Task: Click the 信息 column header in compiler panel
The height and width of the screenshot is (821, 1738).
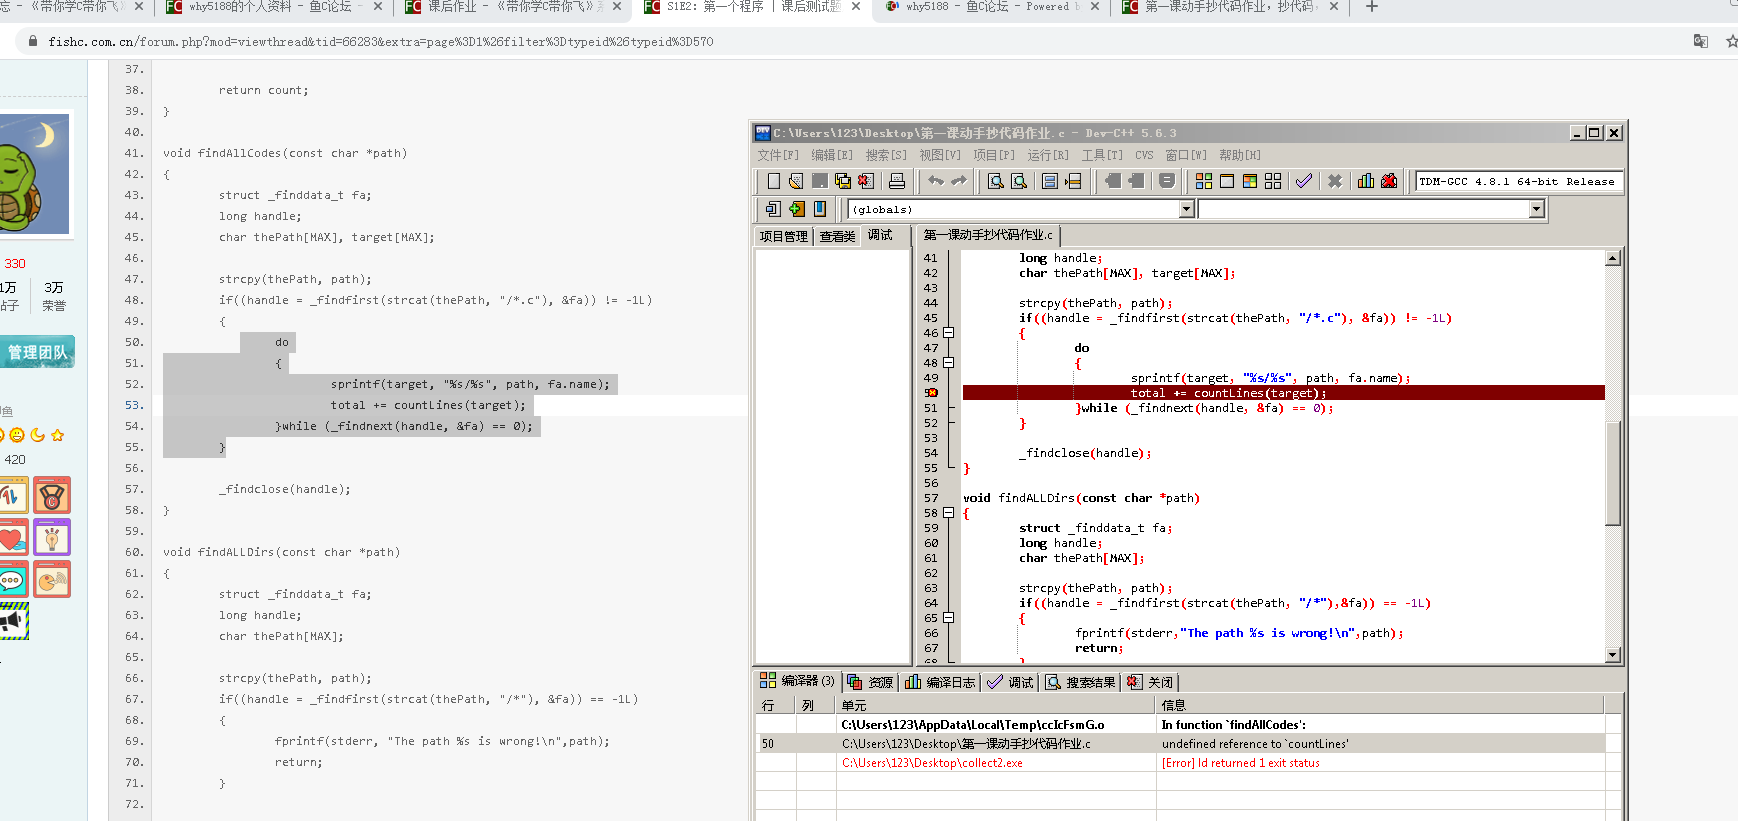Action: pyautogui.click(x=1380, y=705)
